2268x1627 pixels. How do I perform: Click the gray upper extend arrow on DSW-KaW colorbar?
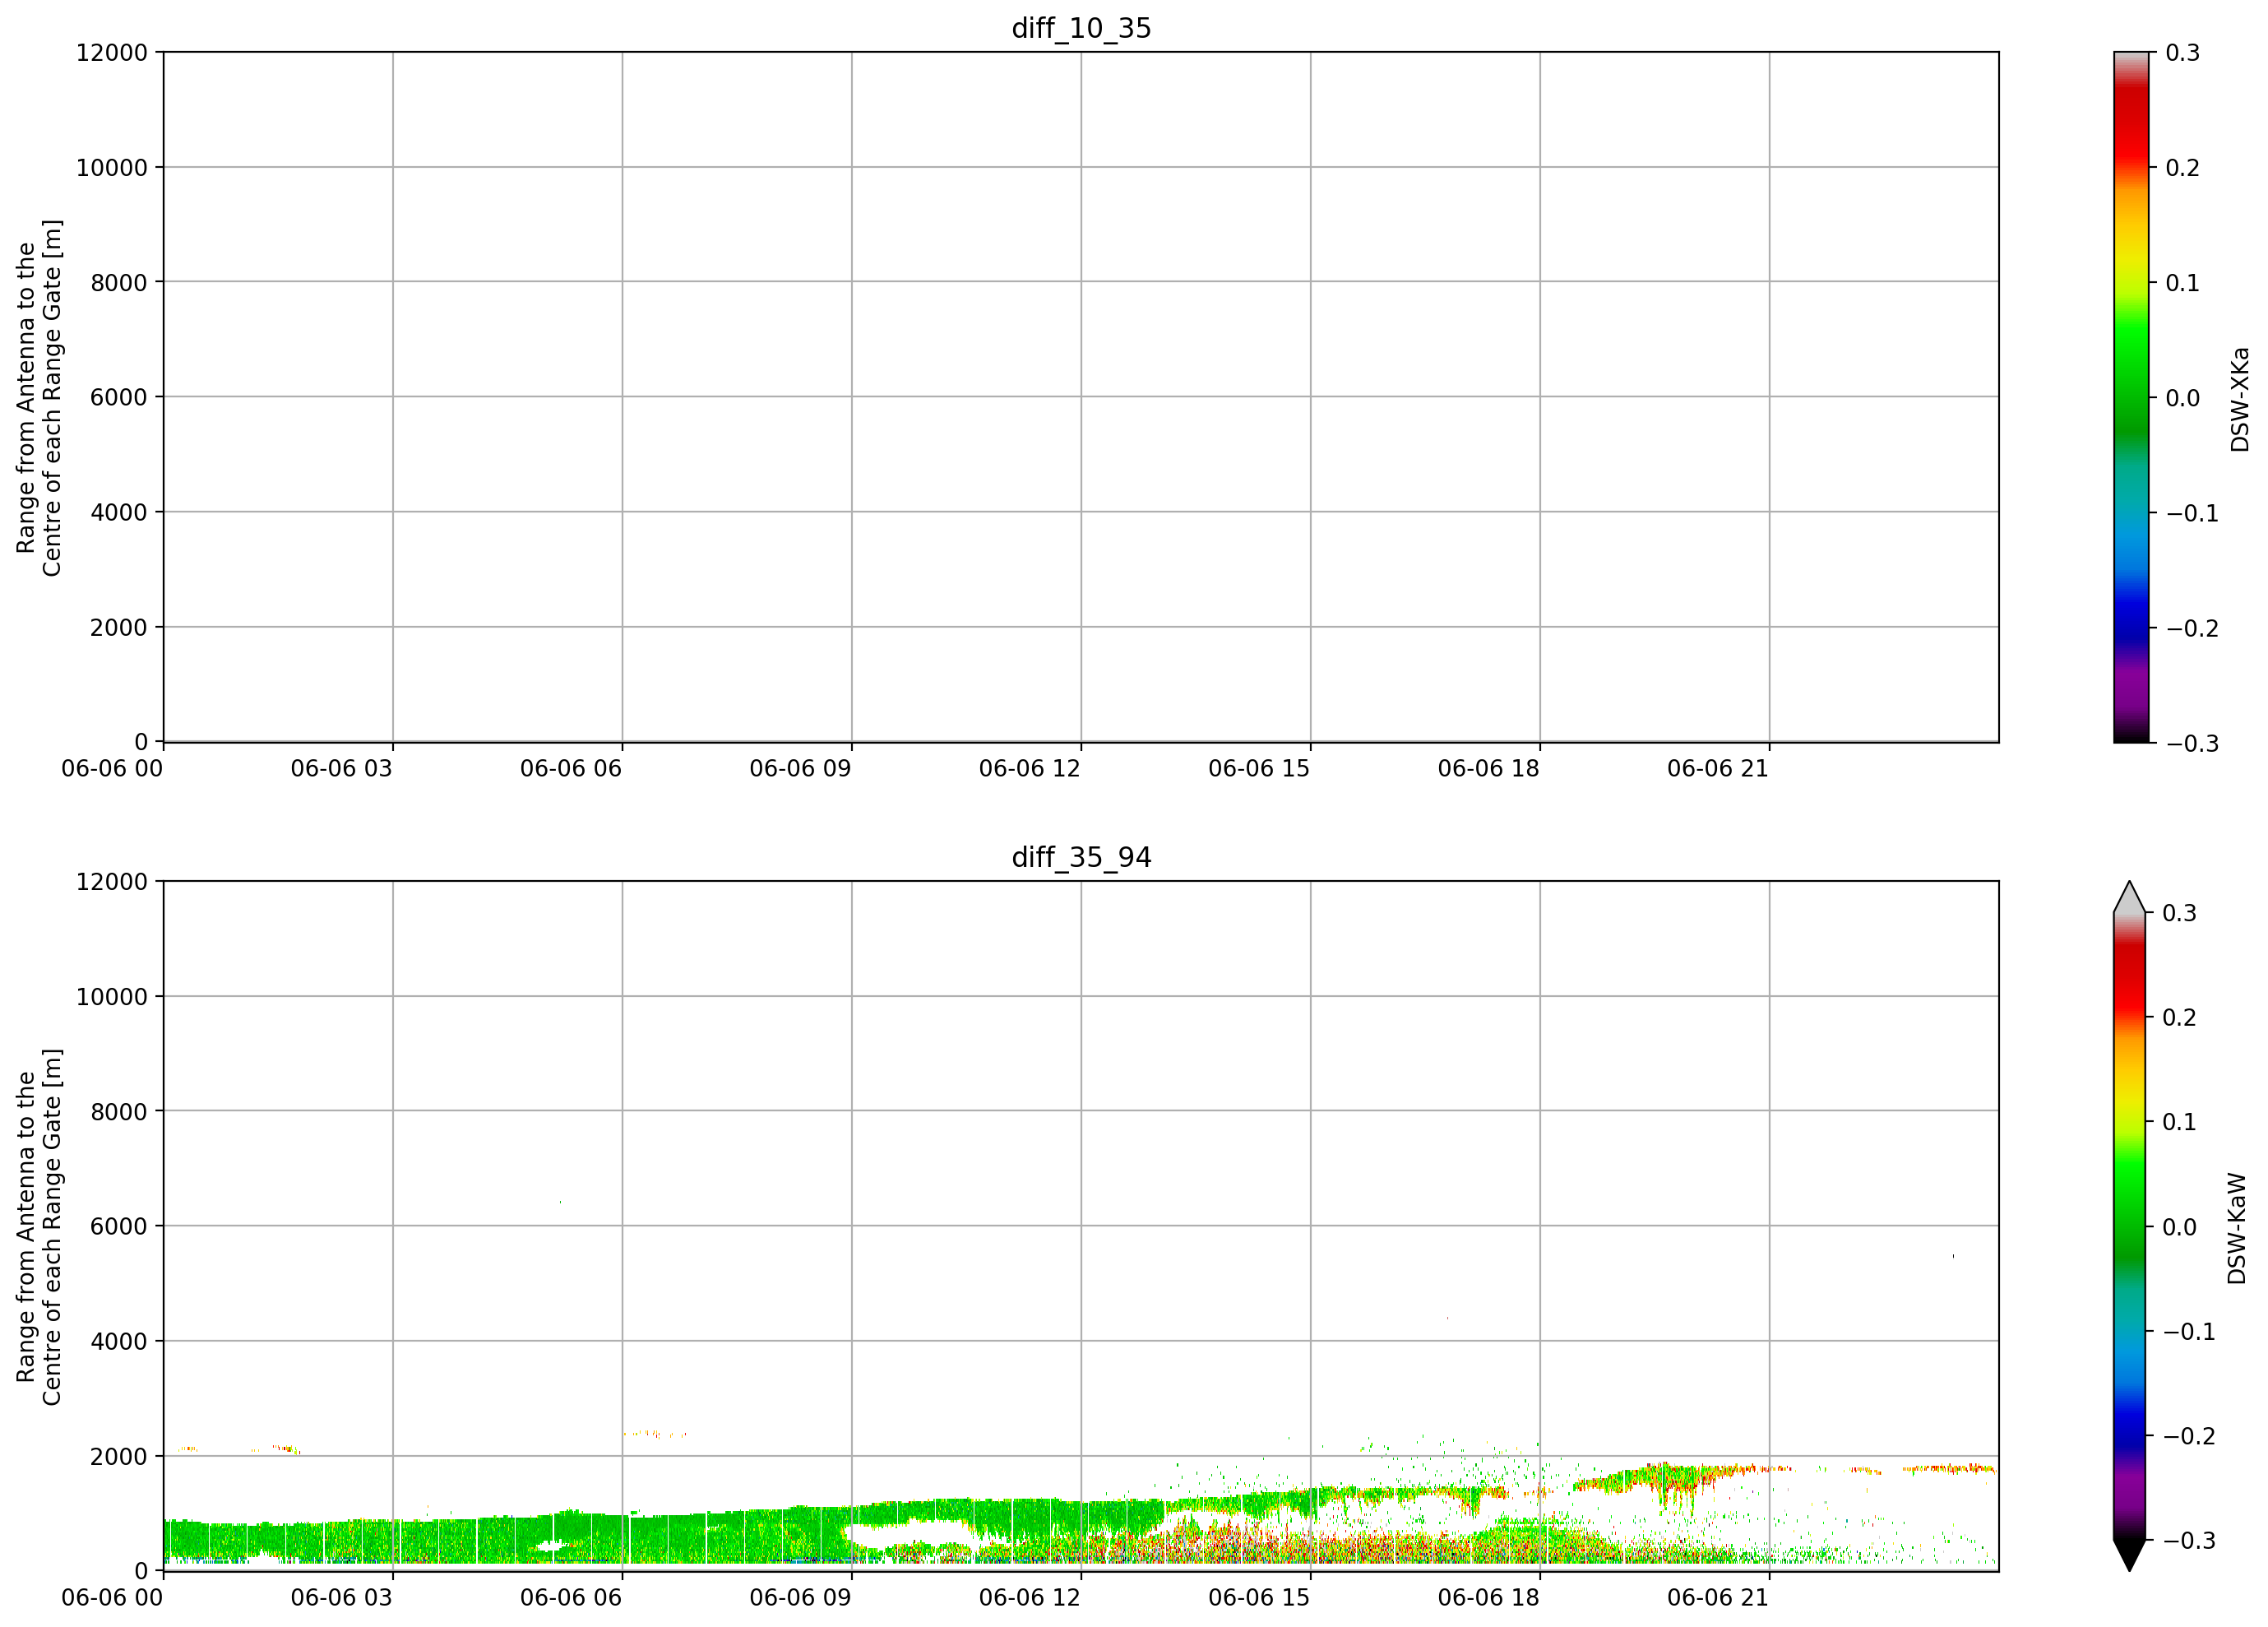coord(2130,897)
